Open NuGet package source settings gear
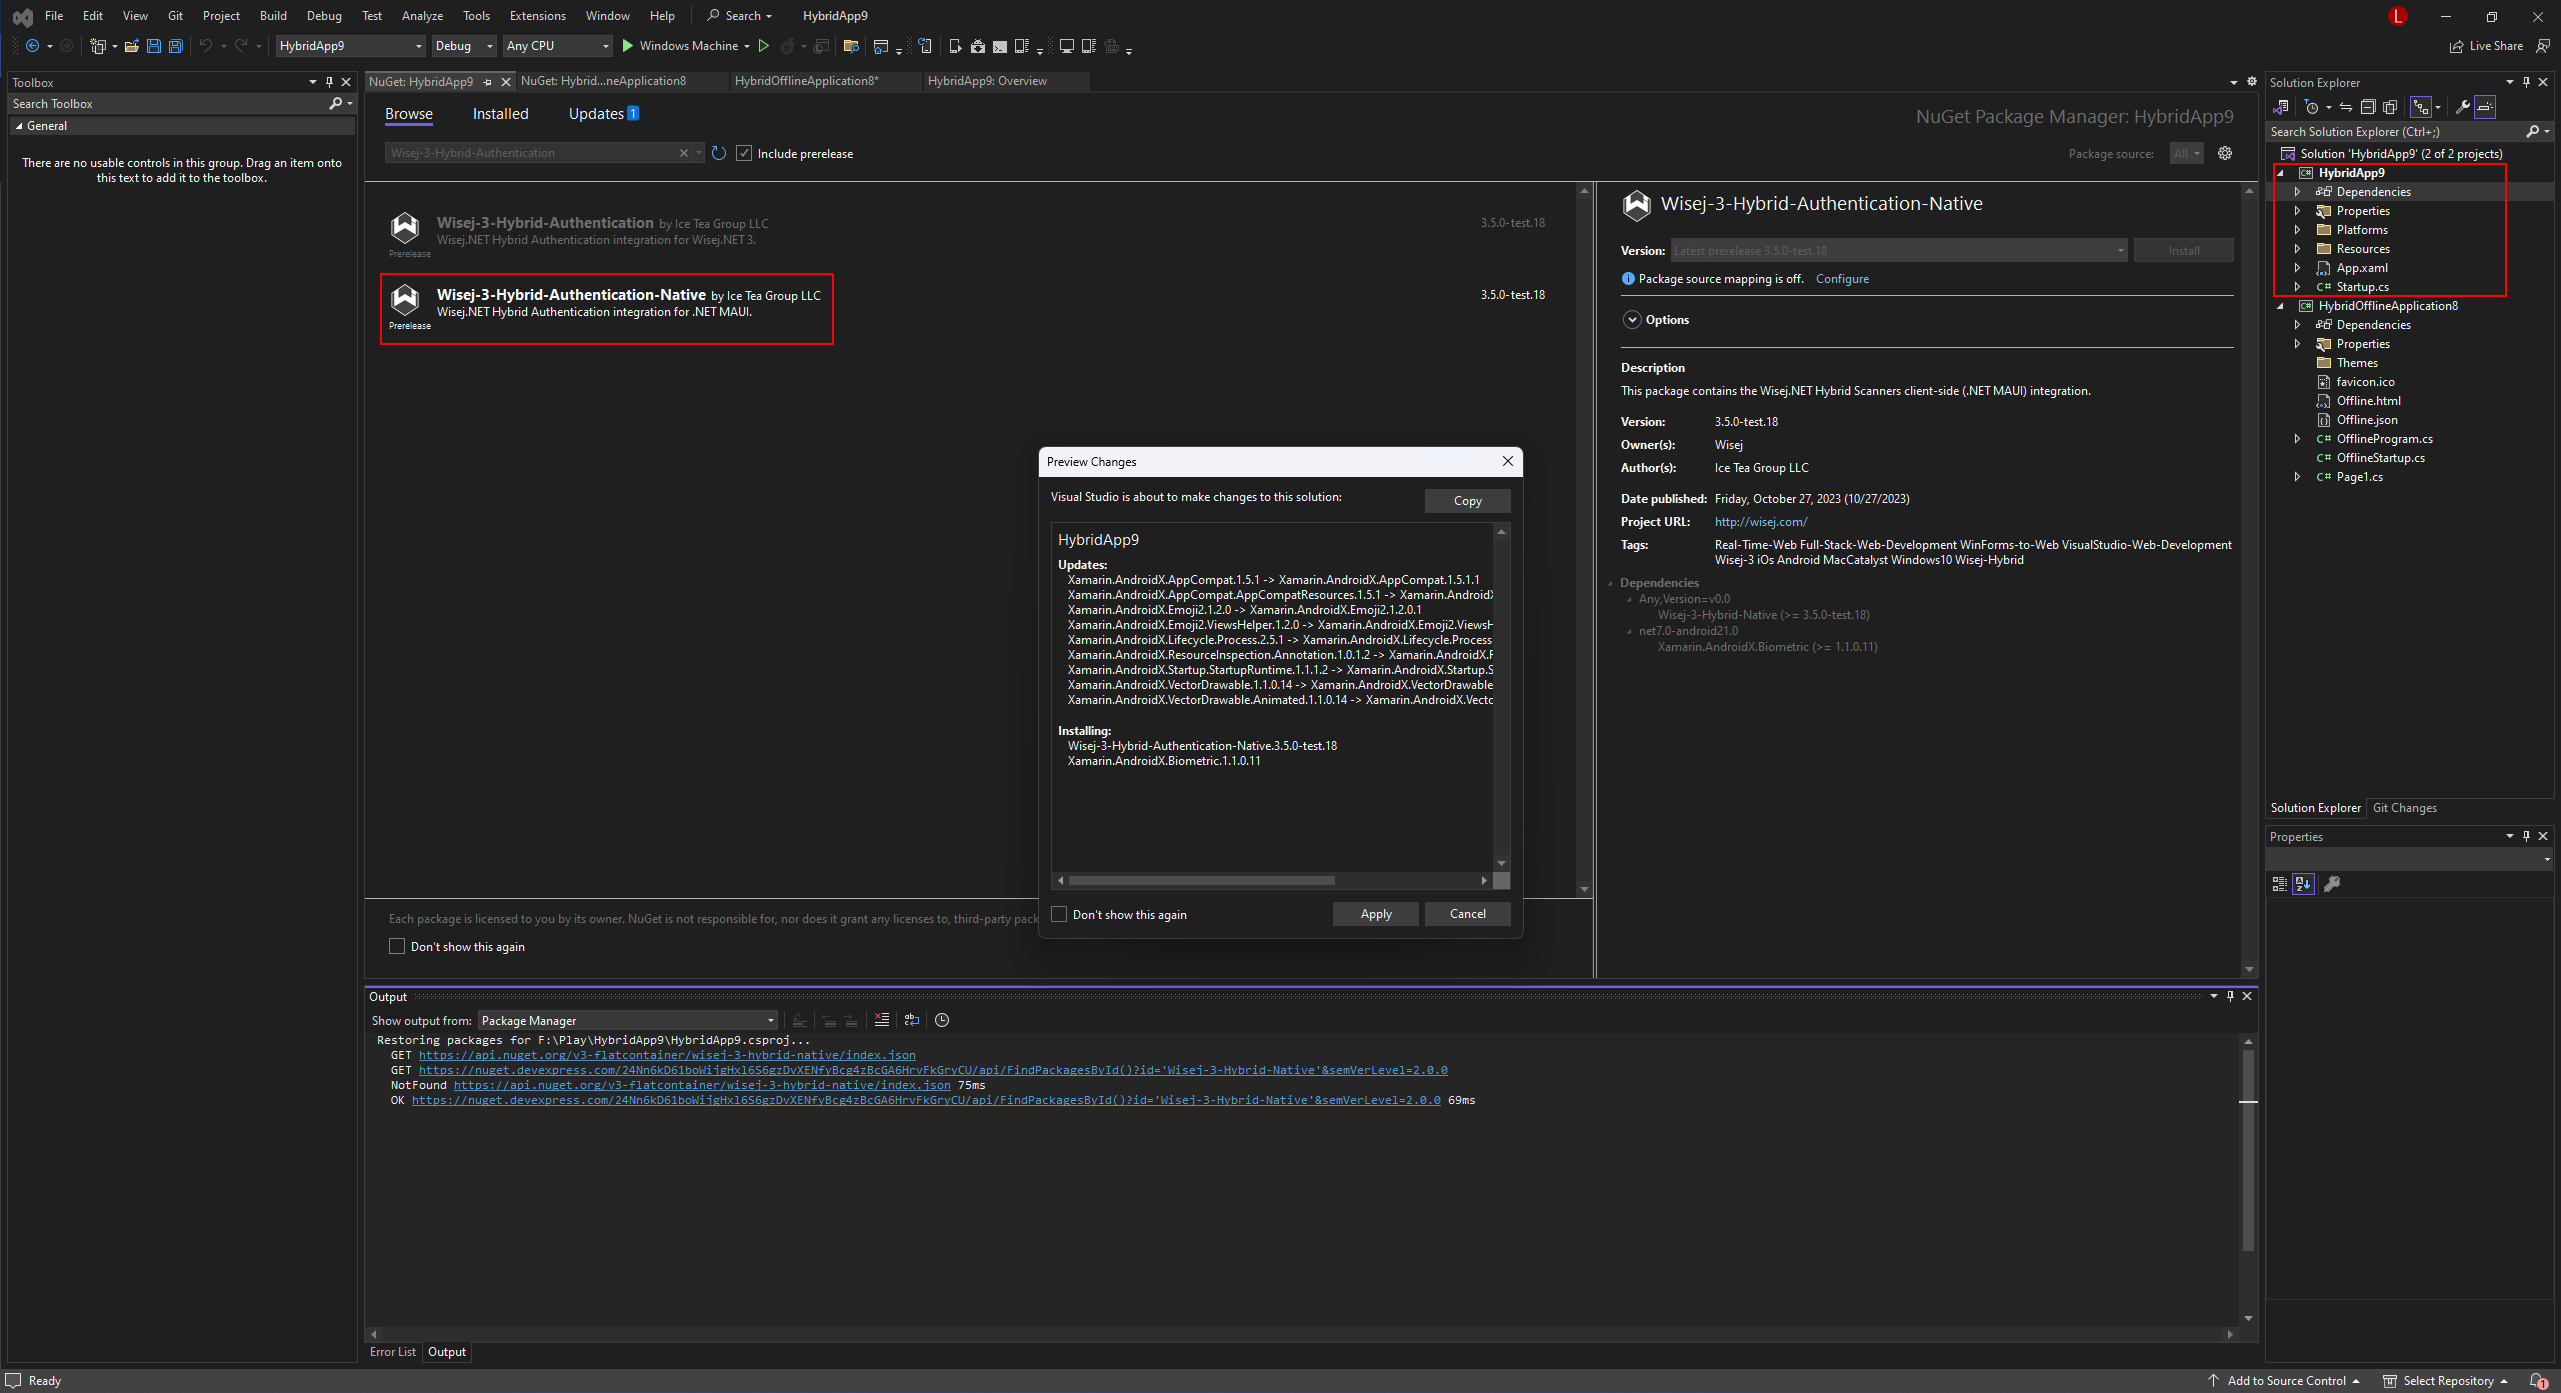This screenshot has width=2561, height=1393. click(x=2225, y=153)
